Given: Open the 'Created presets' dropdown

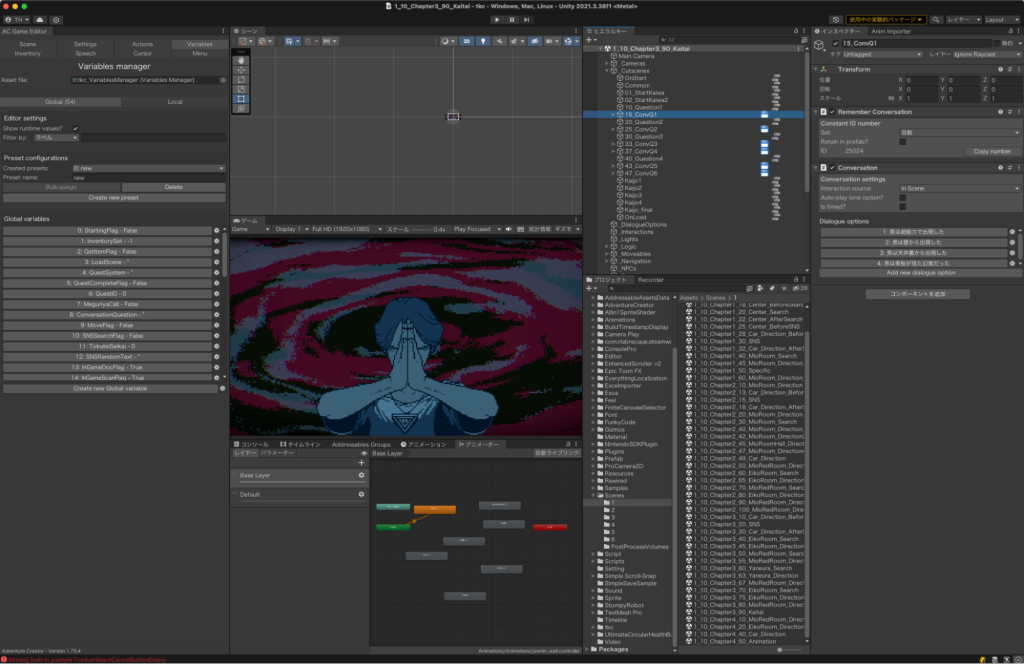Looking at the screenshot, I should pos(148,168).
